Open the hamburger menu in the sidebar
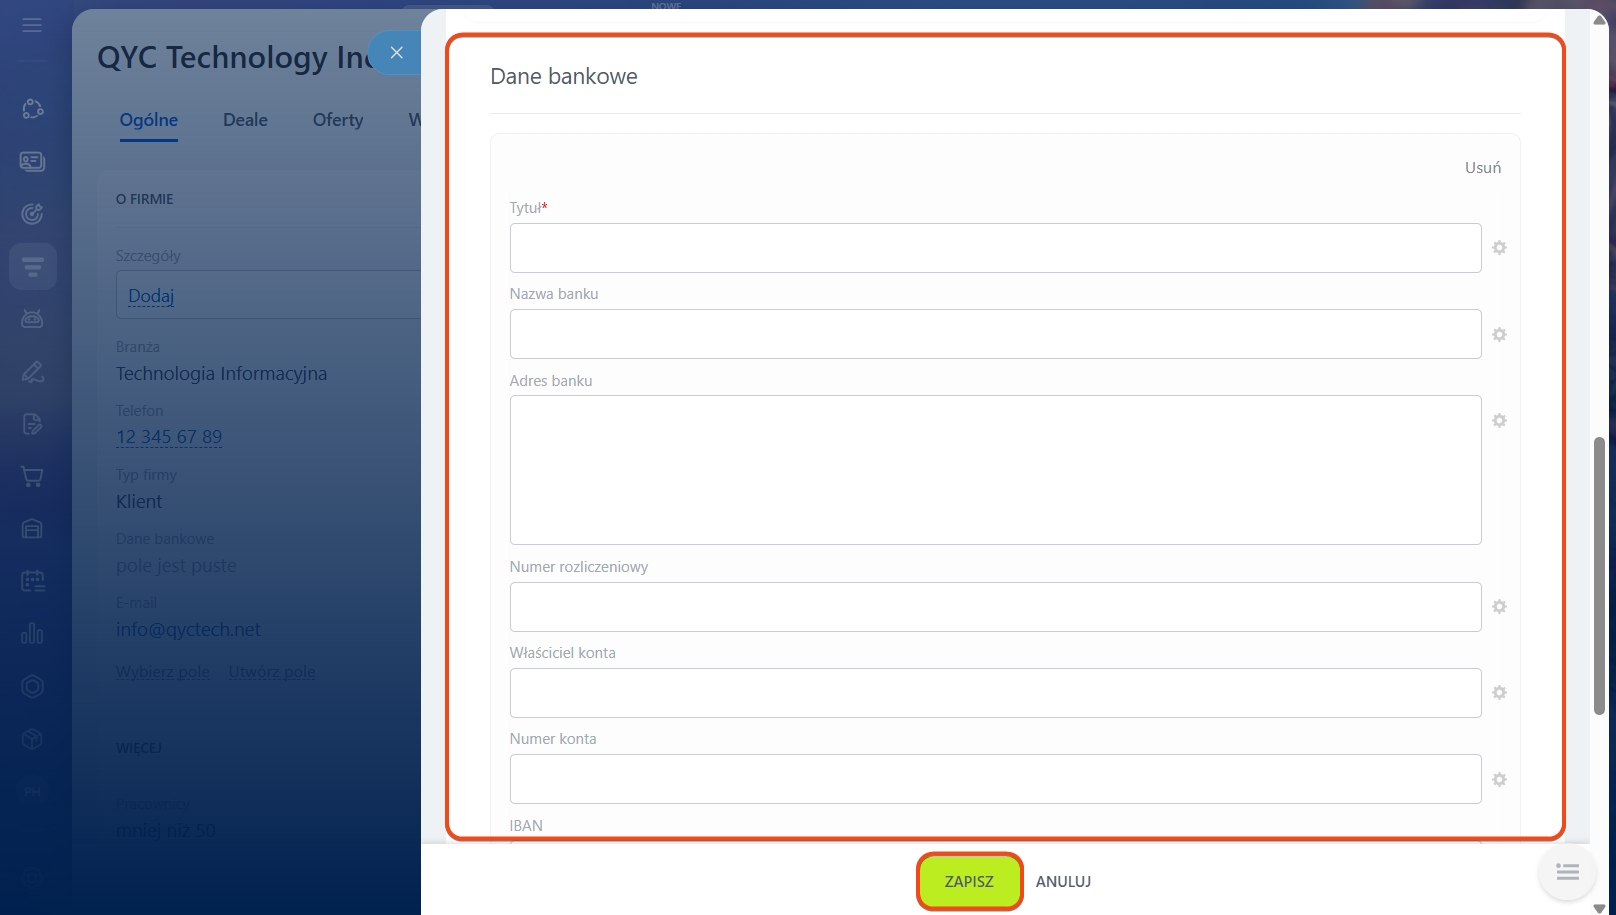Screen dimensions: 1616x915 tap(32, 25)
